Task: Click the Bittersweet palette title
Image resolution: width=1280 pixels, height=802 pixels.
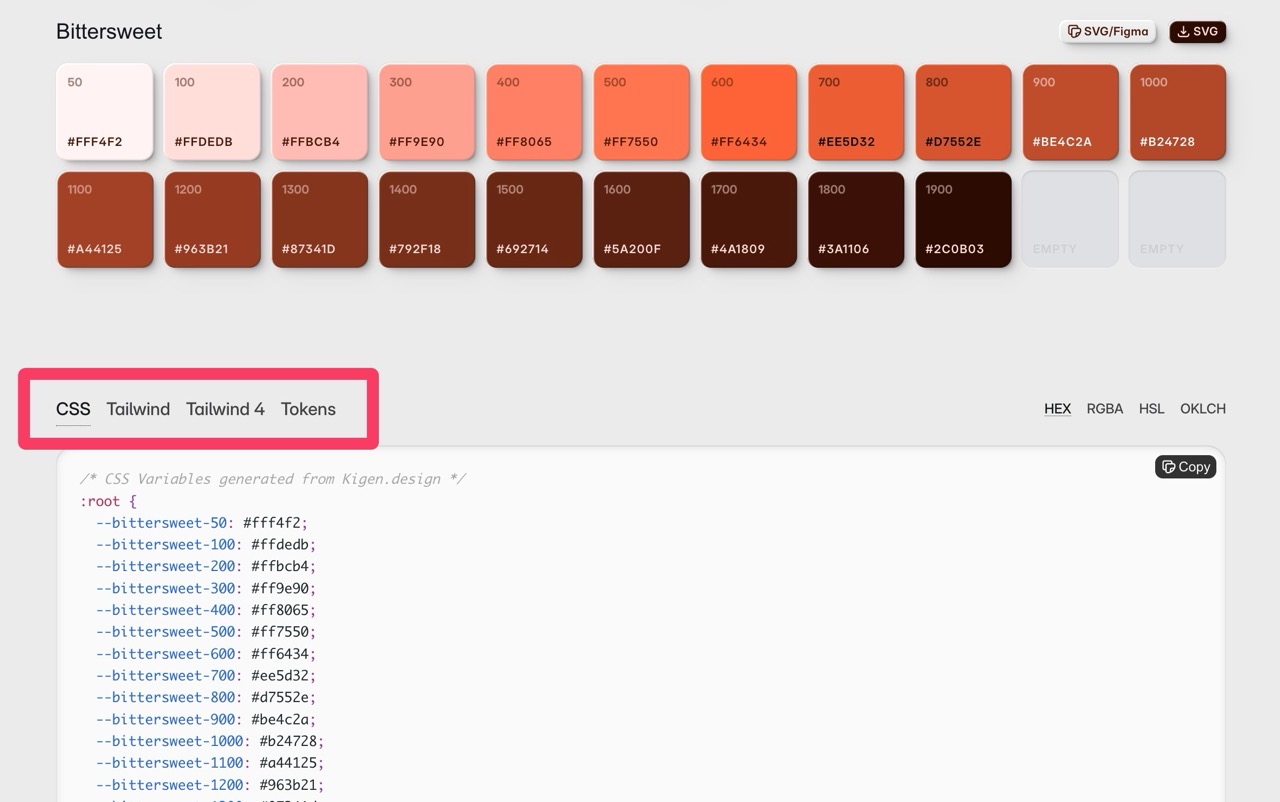Action: pyautogui.click(x=109, y=32)
